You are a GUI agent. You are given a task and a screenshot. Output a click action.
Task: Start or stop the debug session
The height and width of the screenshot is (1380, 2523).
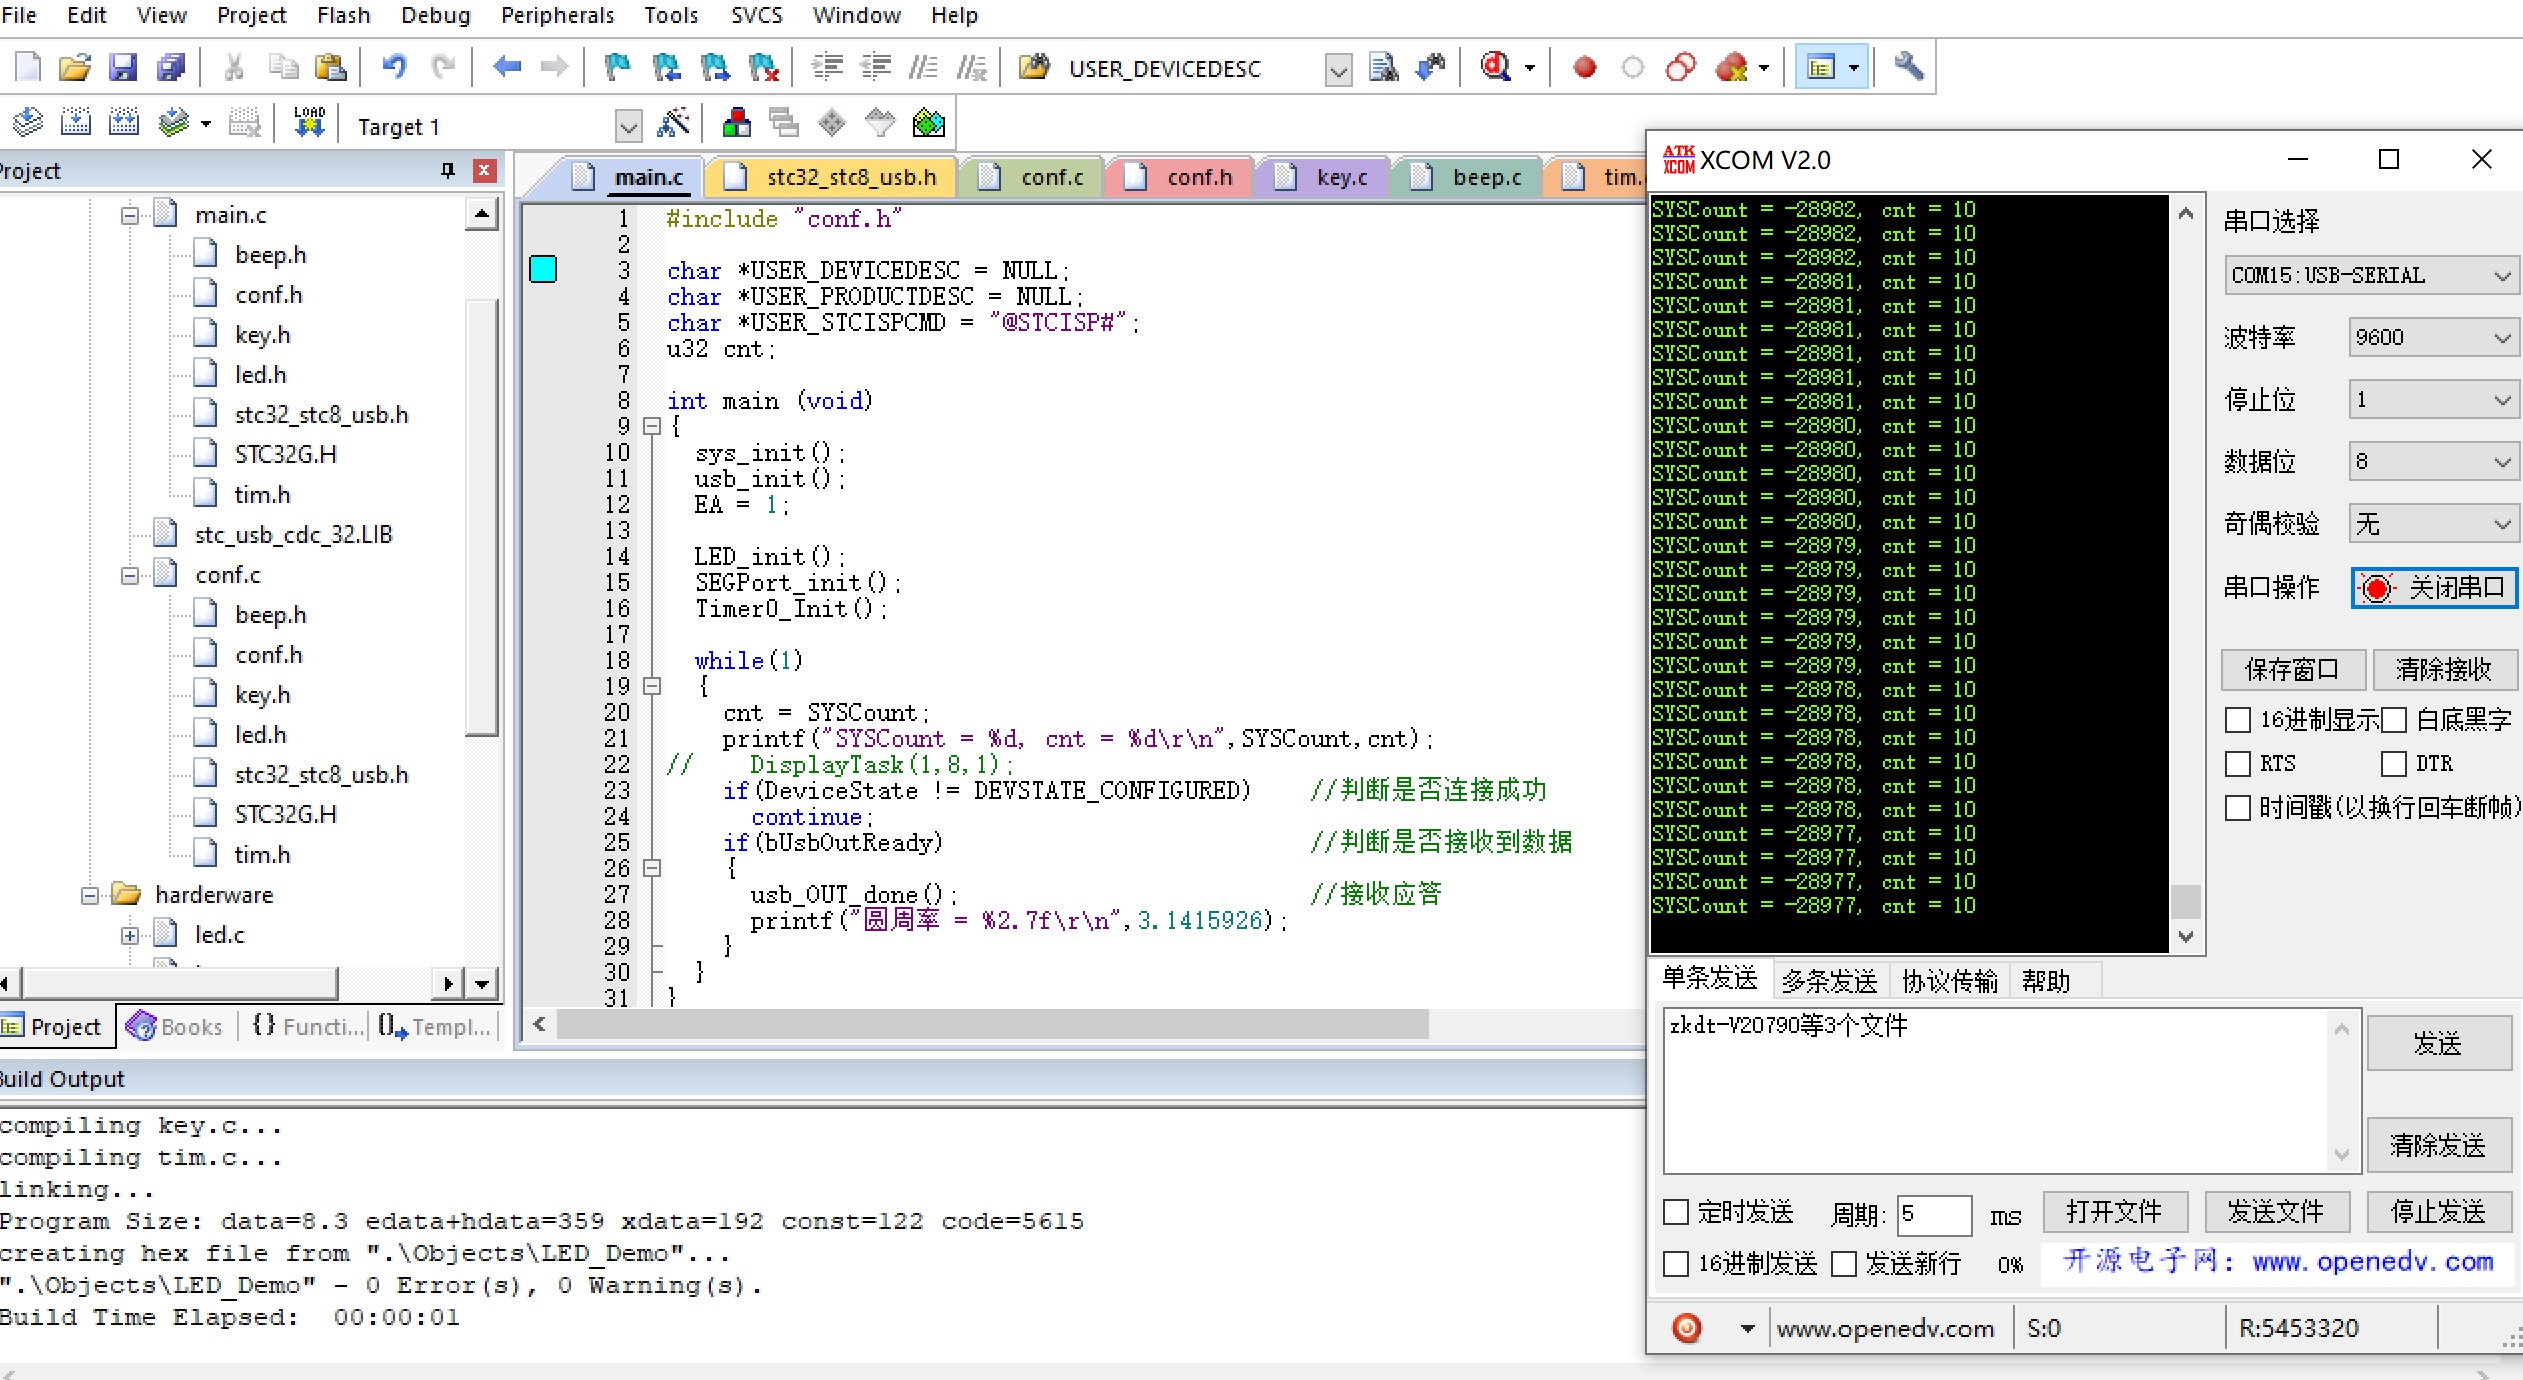1496,67
